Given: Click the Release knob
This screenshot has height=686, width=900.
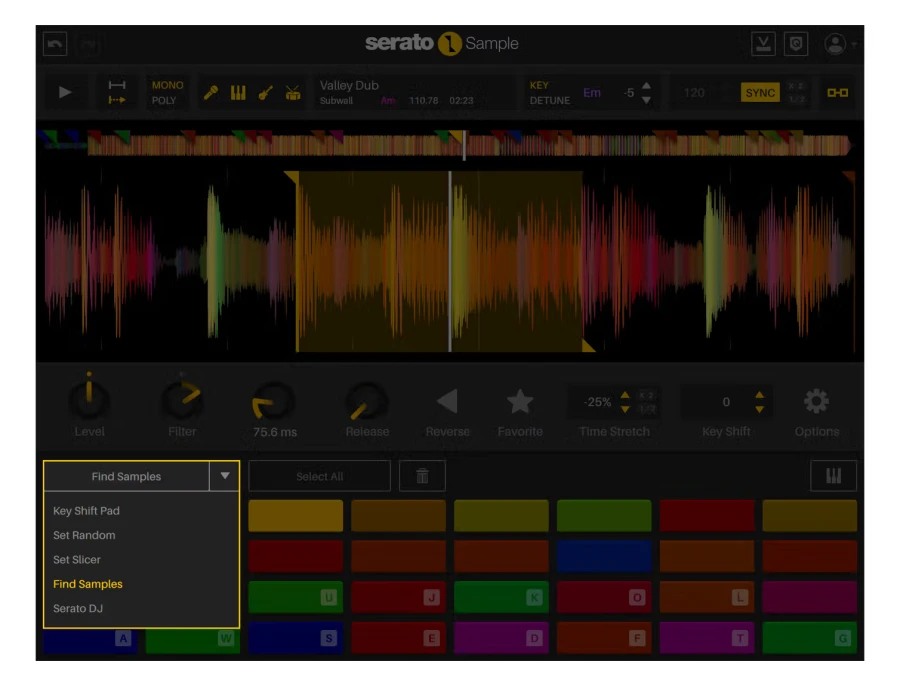Looking at the screenshot, I should (x=366, y=401).
